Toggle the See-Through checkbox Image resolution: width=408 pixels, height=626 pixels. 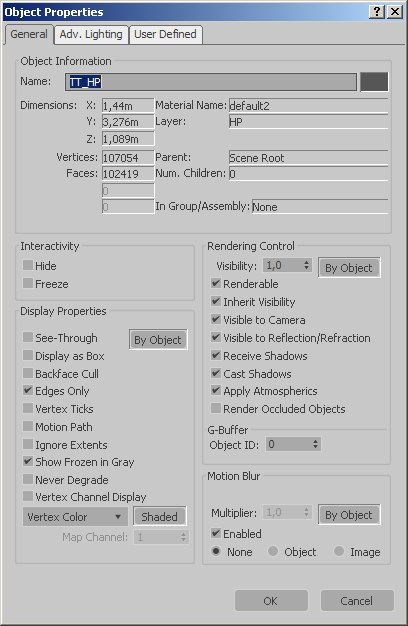coord(28,337)
